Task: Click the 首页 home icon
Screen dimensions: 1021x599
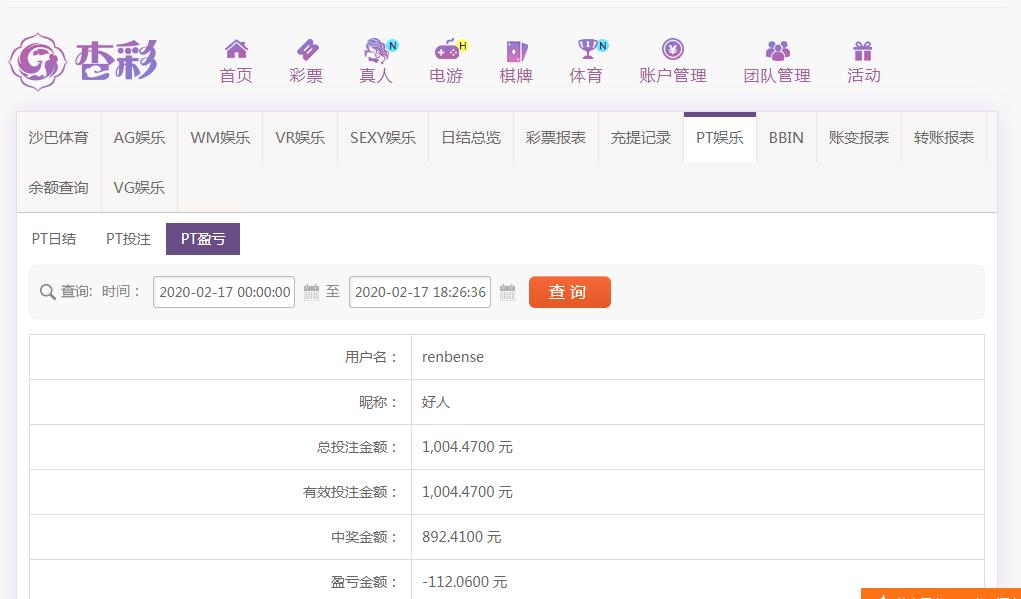Action: [x=236, y=50]
